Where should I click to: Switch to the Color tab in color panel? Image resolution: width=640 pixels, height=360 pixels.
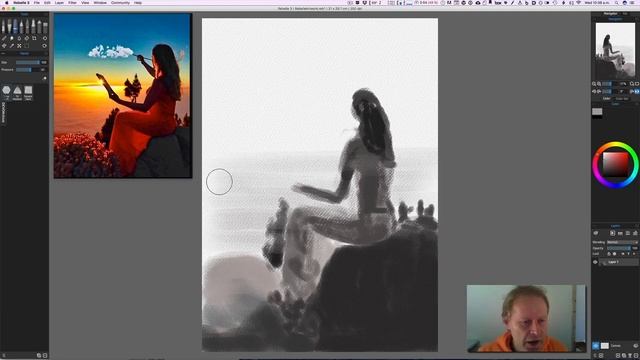coord(607,98)
